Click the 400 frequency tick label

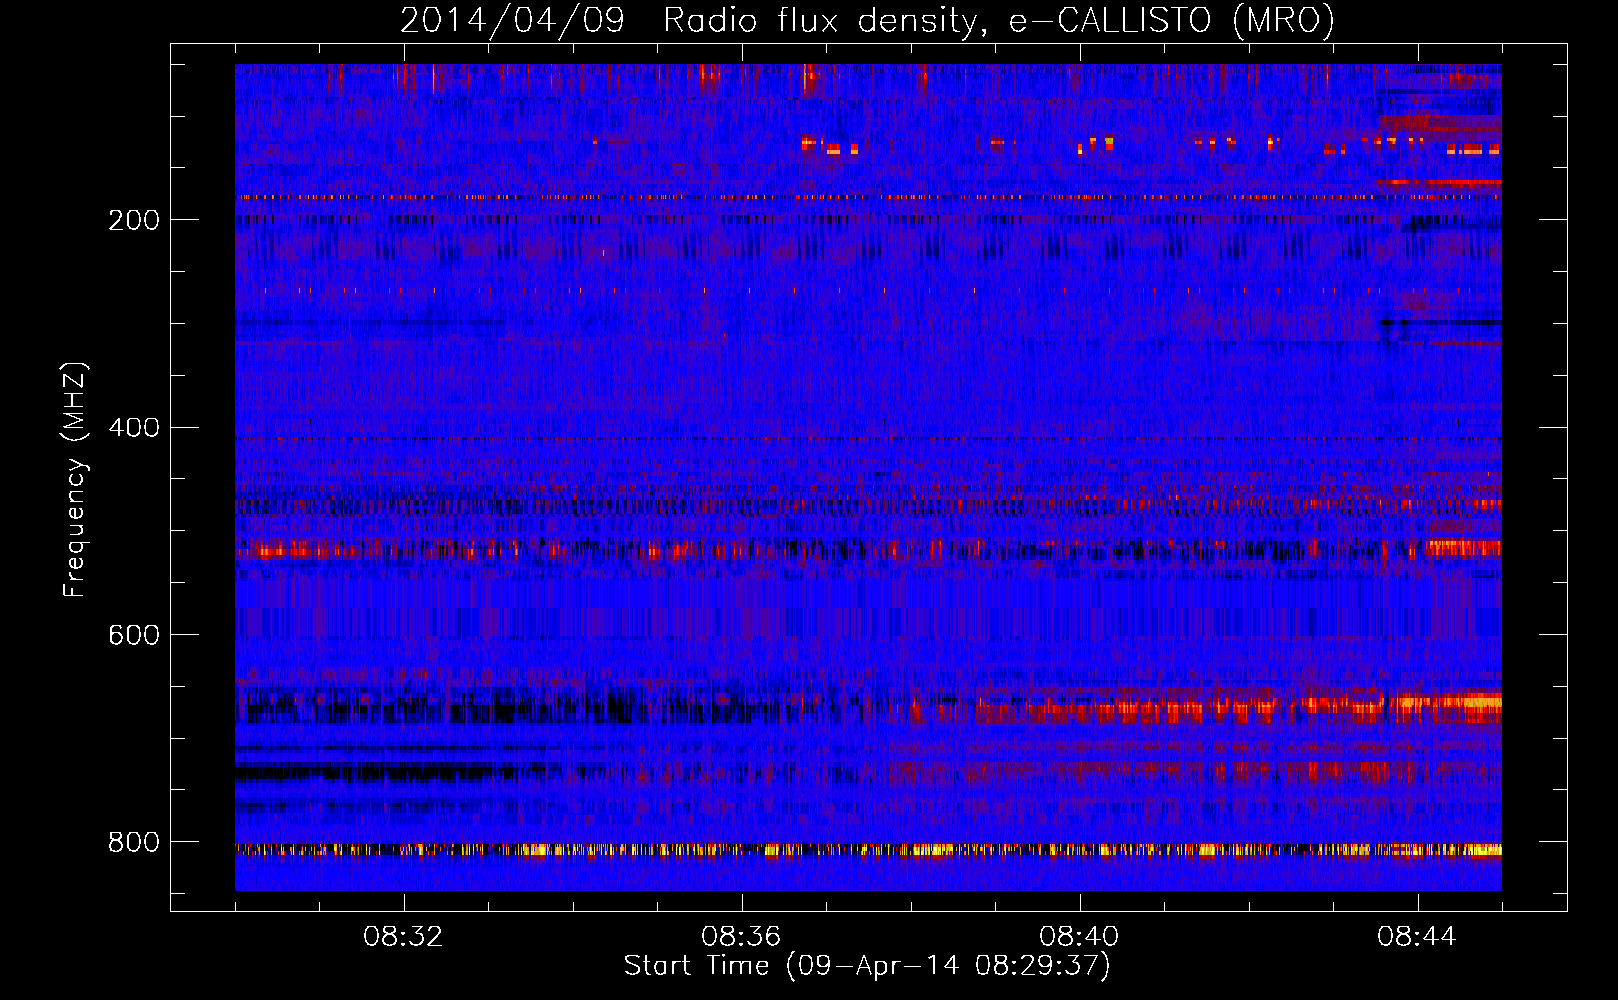point(134,428)
